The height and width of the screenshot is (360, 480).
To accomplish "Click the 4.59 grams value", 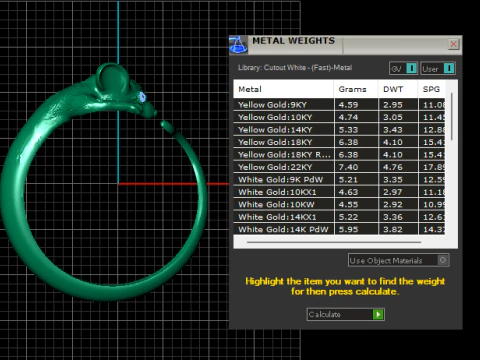I will (x=348, y=105).
